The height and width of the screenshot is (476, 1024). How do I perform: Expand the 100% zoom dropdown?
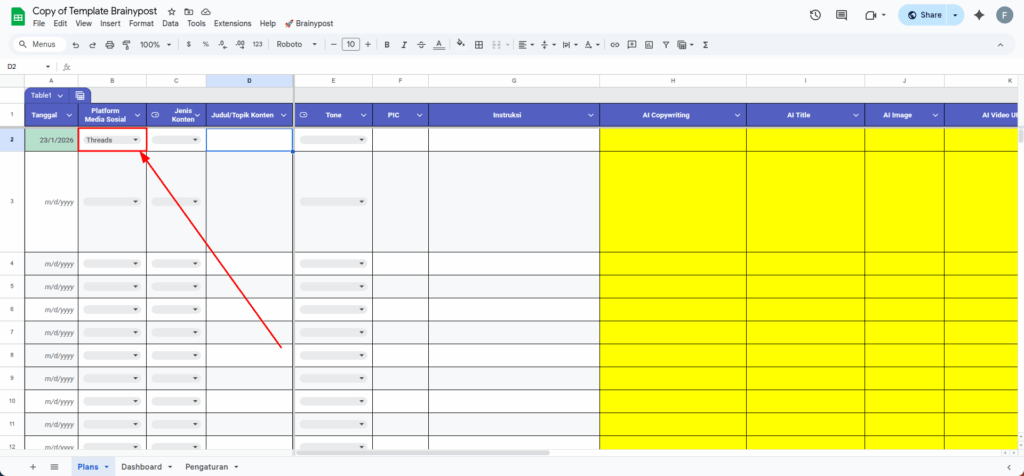(x=155, y=45)
